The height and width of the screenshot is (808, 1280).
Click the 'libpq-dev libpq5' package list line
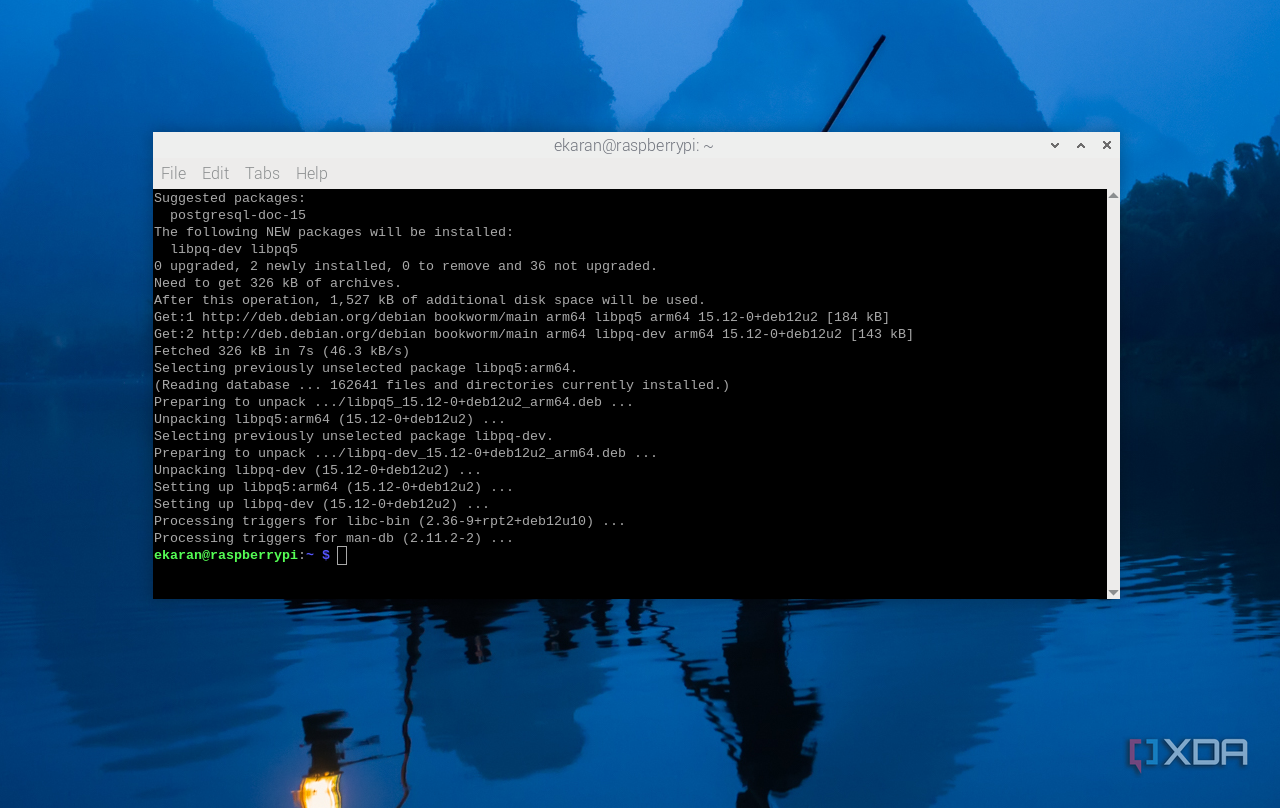click(234, 249)
